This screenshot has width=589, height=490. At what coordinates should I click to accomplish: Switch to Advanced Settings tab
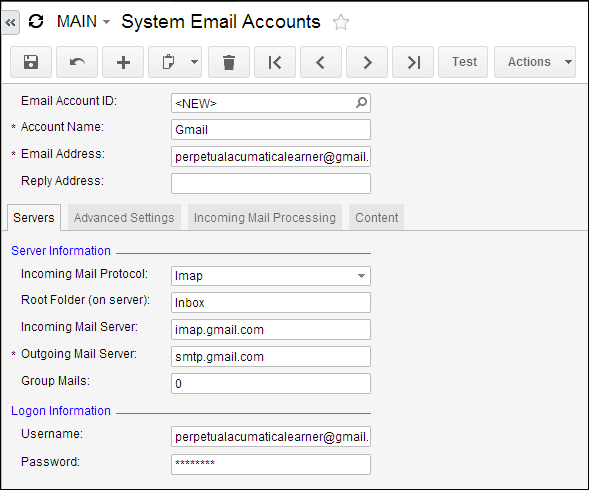tap(124, 218)
